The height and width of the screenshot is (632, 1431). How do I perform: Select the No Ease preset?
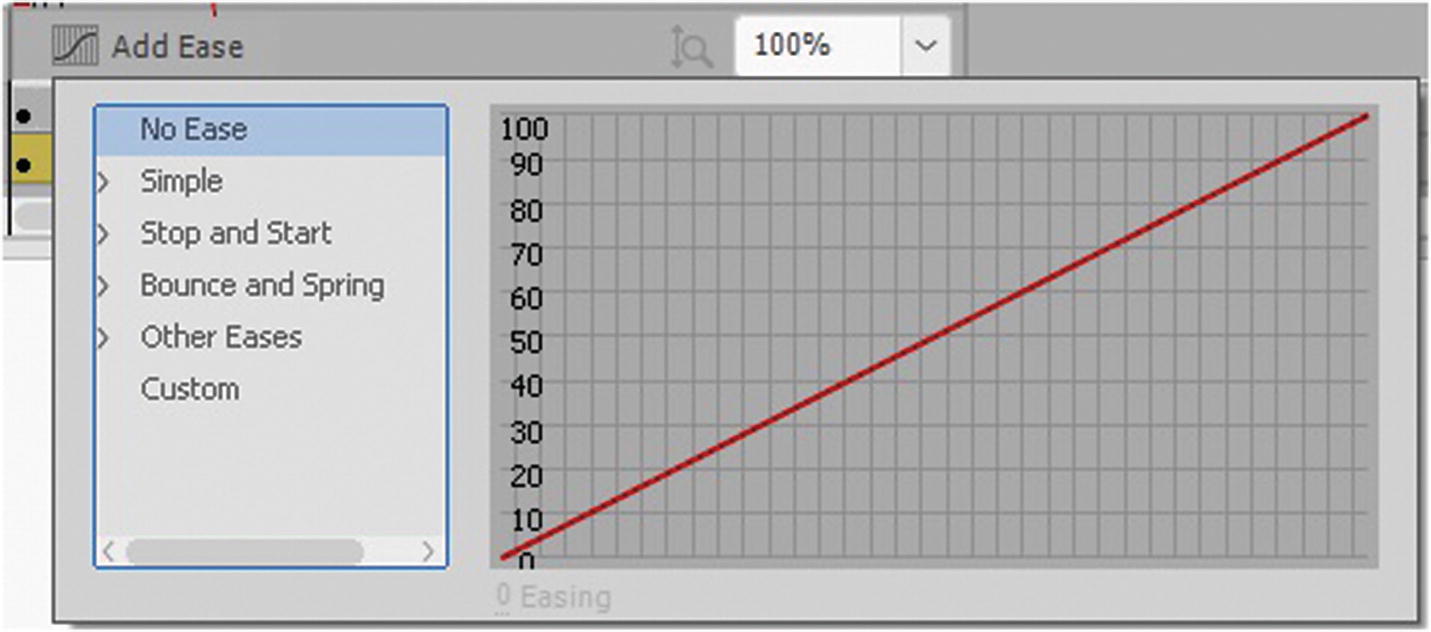193,130
